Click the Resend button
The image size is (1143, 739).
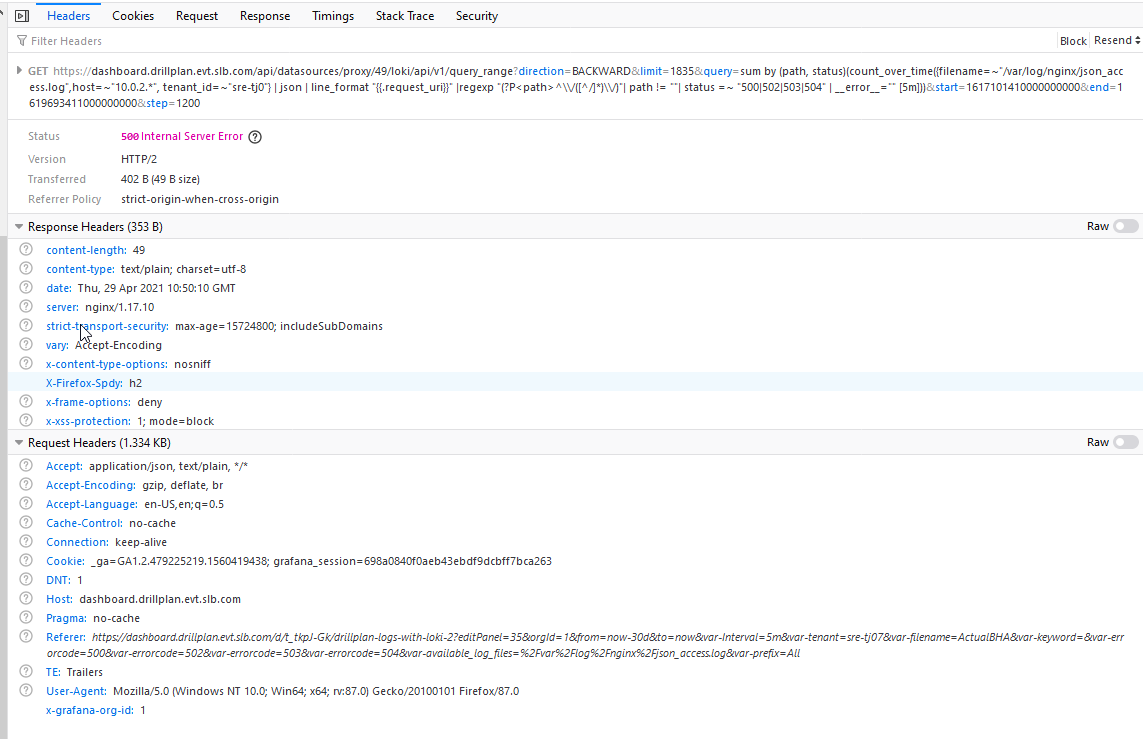1113,41
